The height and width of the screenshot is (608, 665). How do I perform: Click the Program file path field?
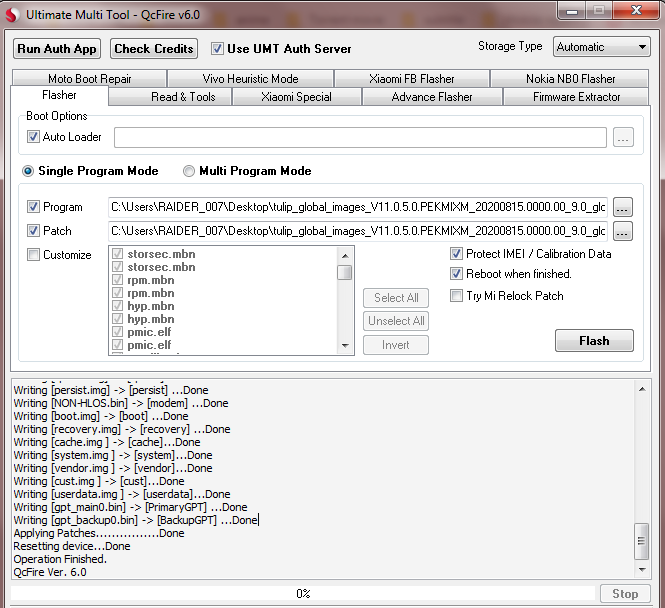[358, 207]
